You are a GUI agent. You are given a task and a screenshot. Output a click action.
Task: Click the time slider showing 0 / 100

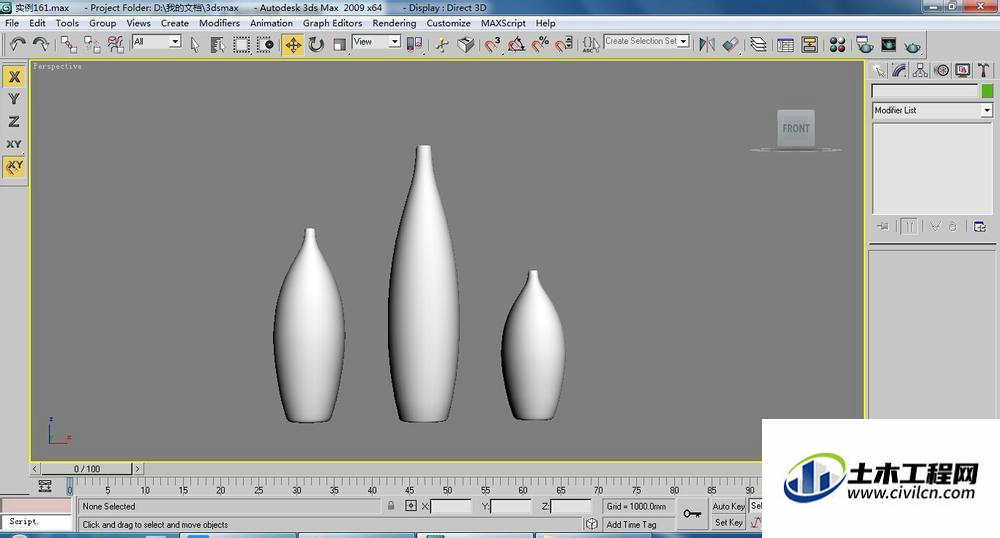click(x=87, y=469)
